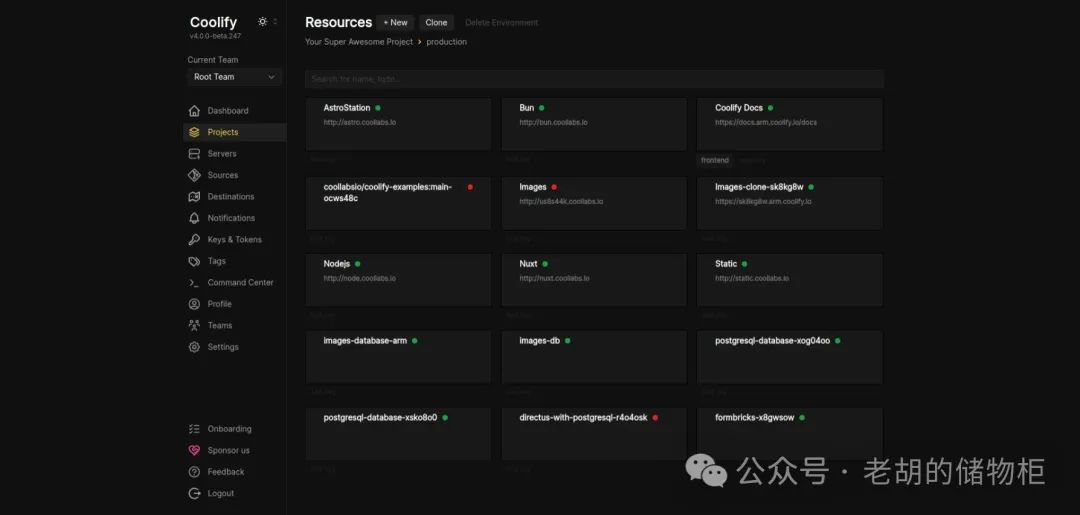Screen dimensions: 1080x515
Task: Open the Nuxt resource card
Action: [x=594, y=280]
